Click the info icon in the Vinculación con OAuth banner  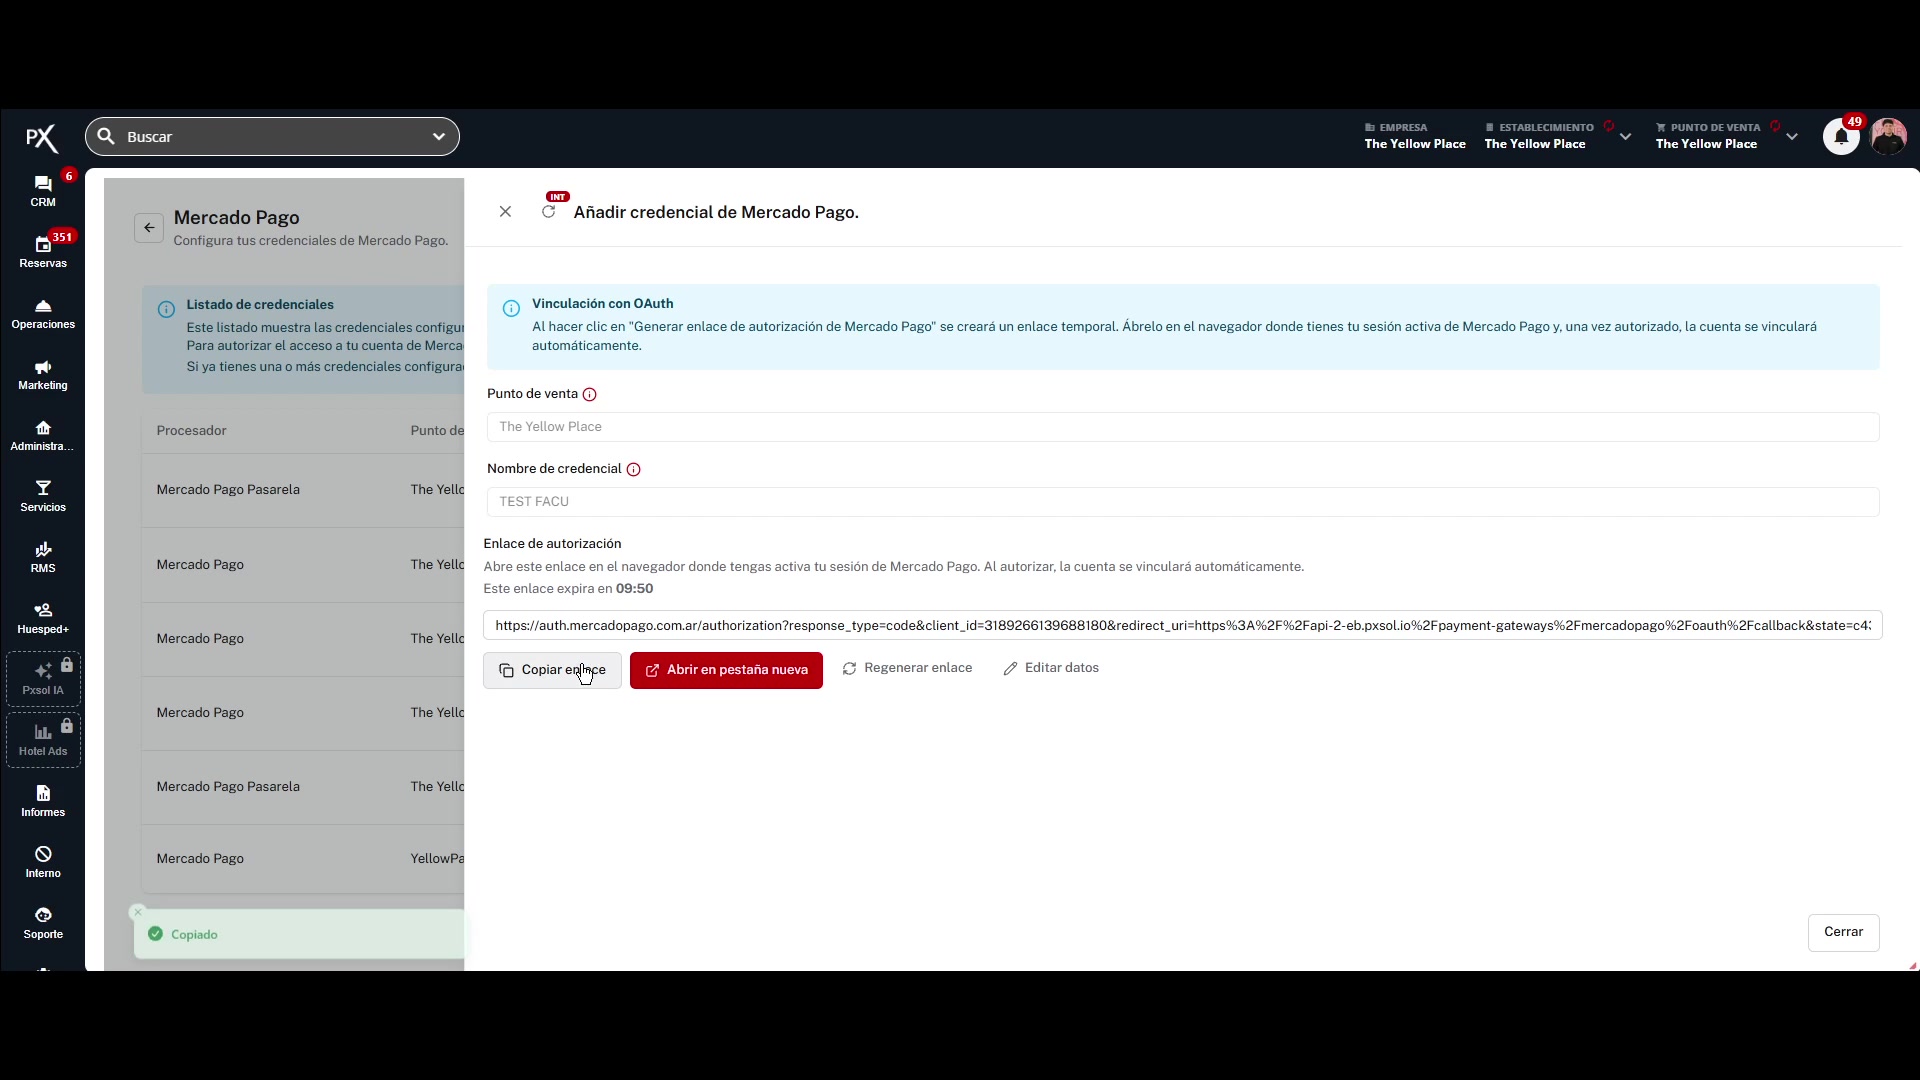click(x=511, y=308)
